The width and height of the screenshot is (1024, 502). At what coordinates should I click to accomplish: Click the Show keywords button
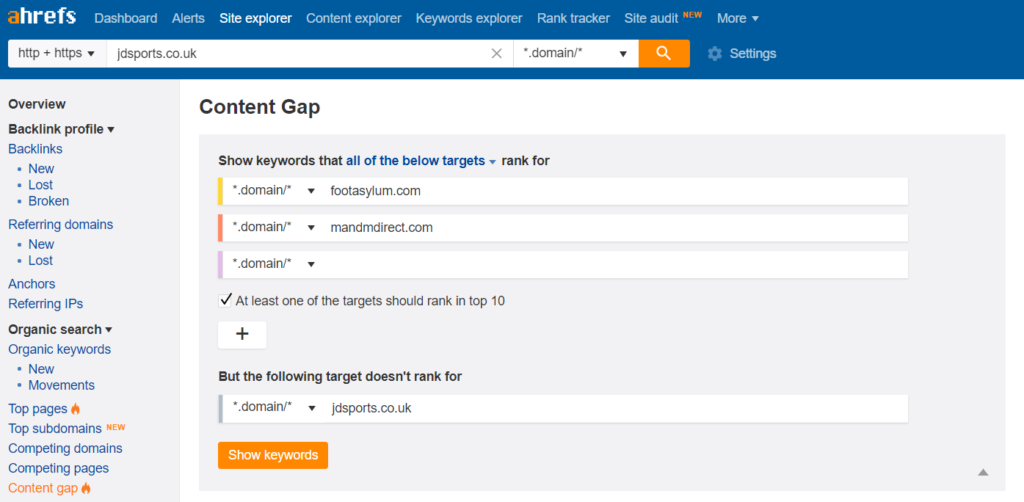pos(273,455)
